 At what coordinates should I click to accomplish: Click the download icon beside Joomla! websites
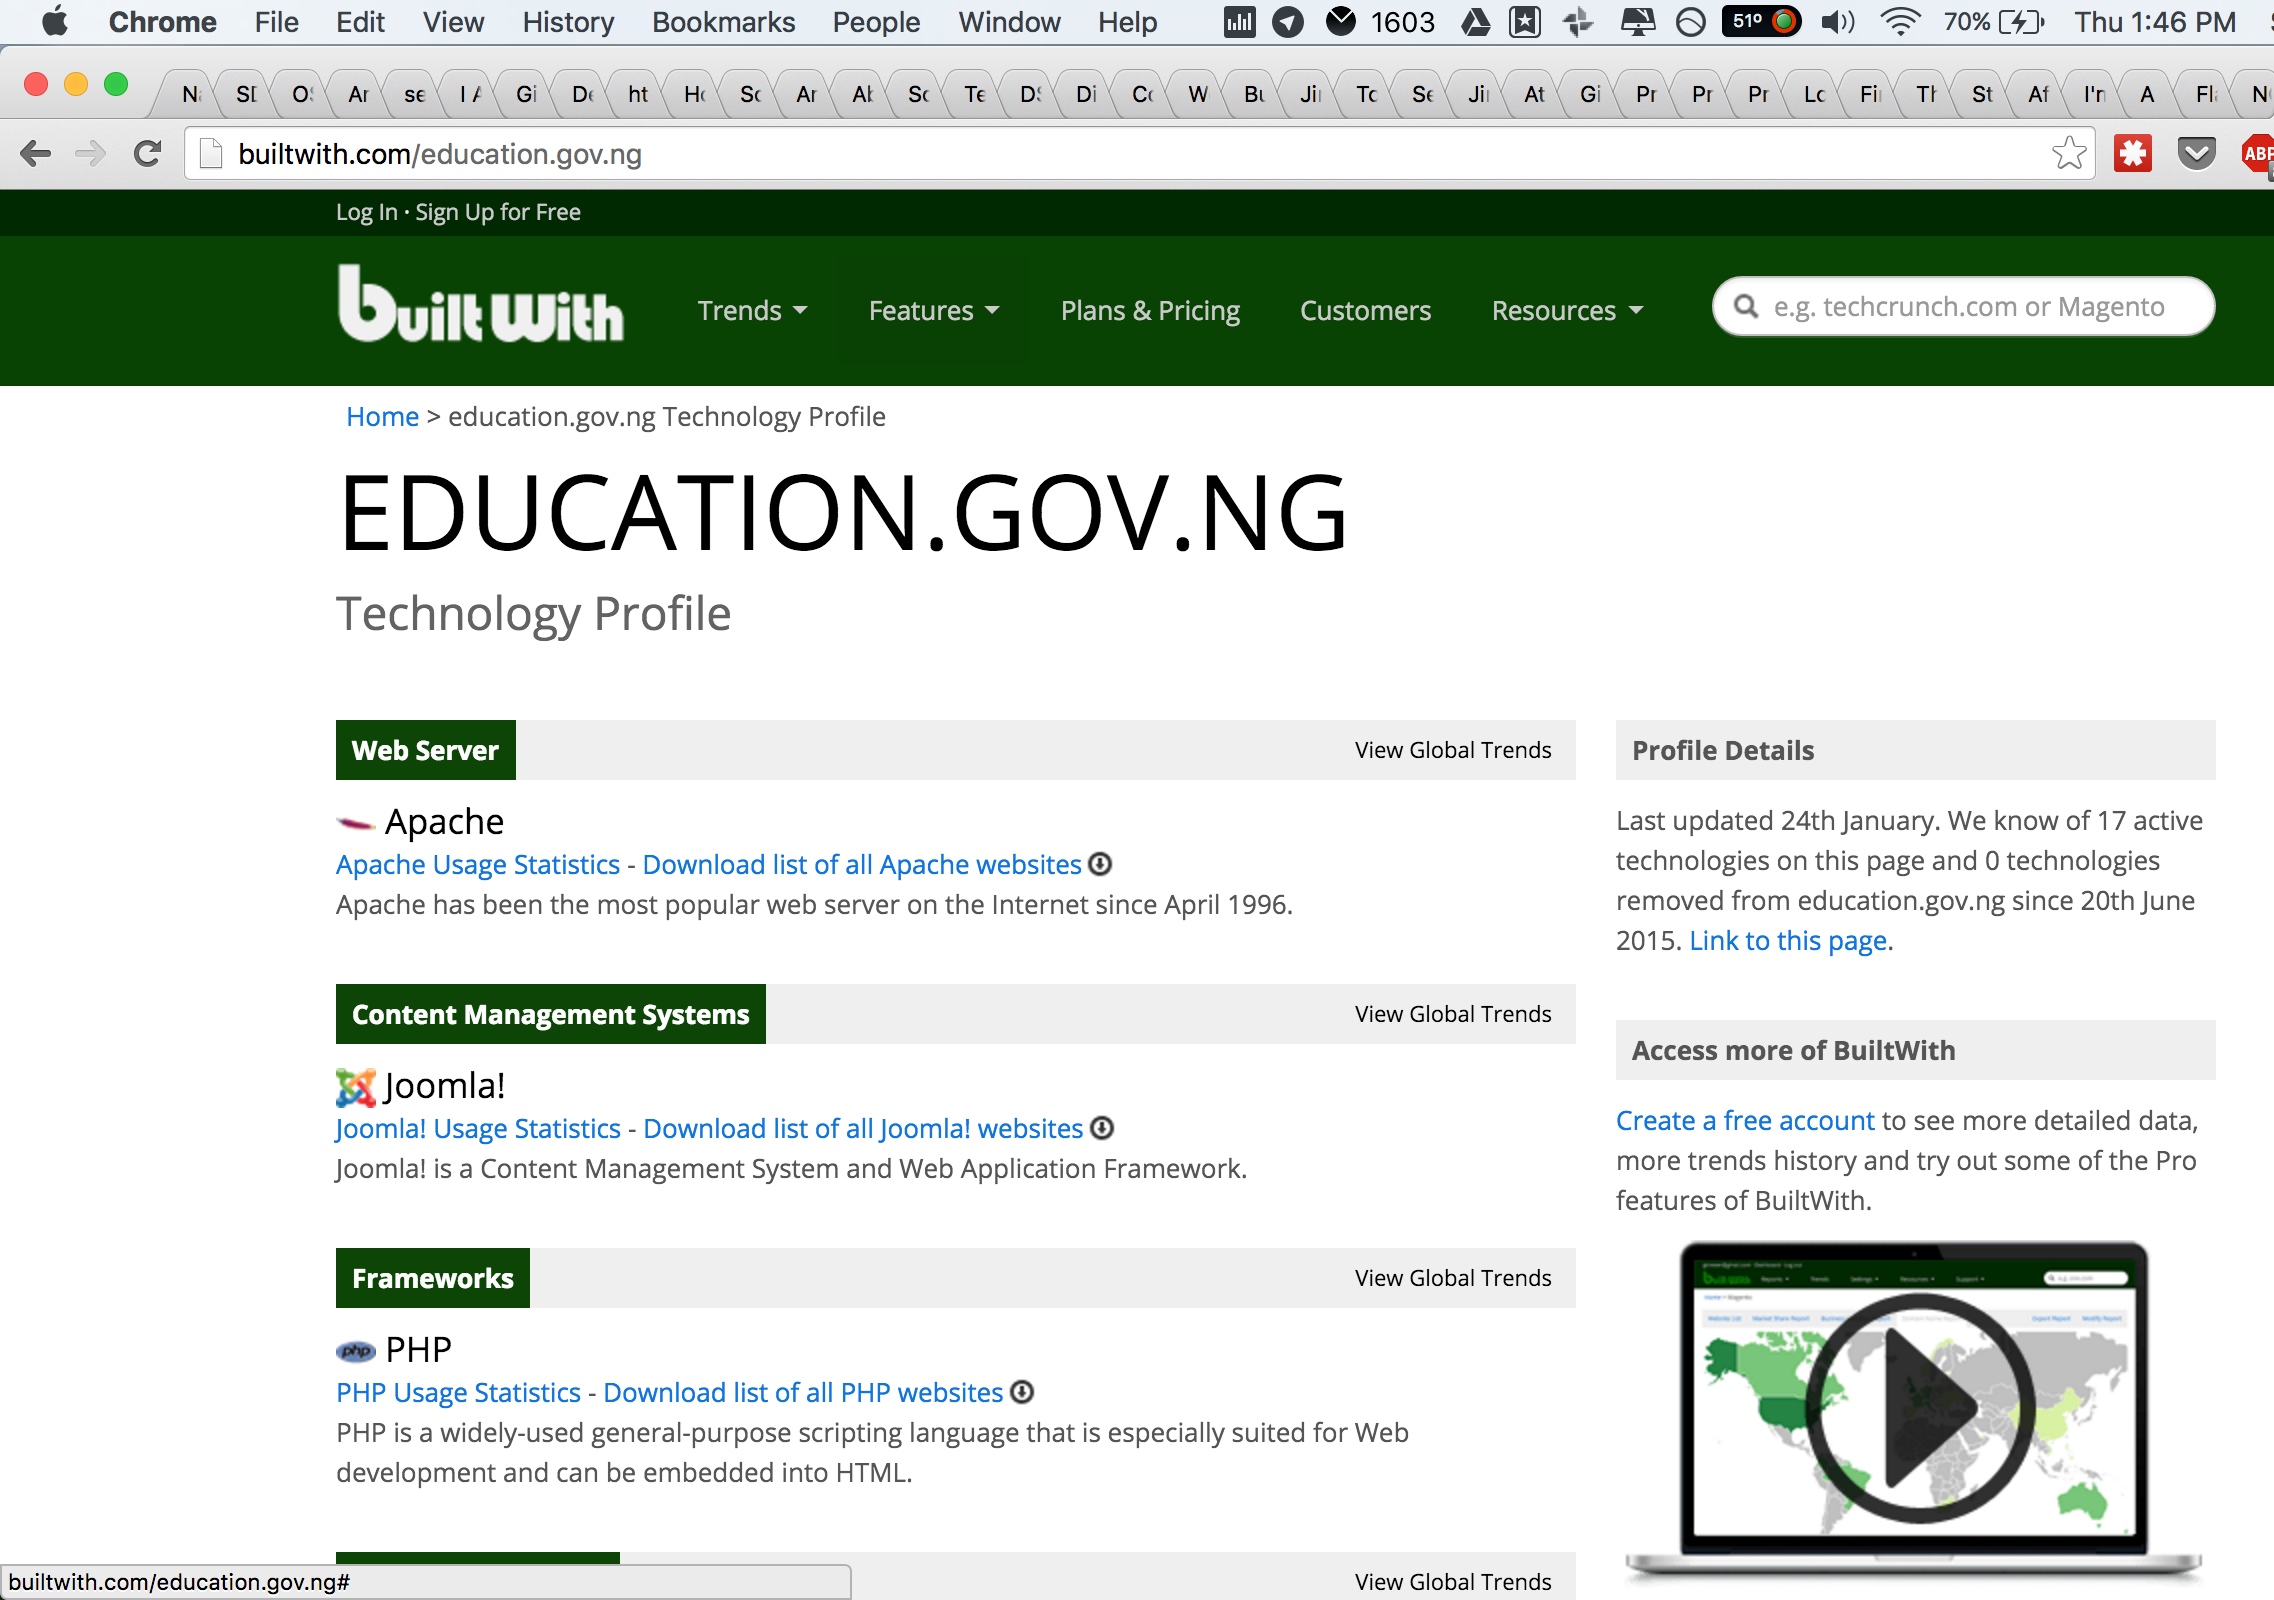(x=1101, y=1128)
